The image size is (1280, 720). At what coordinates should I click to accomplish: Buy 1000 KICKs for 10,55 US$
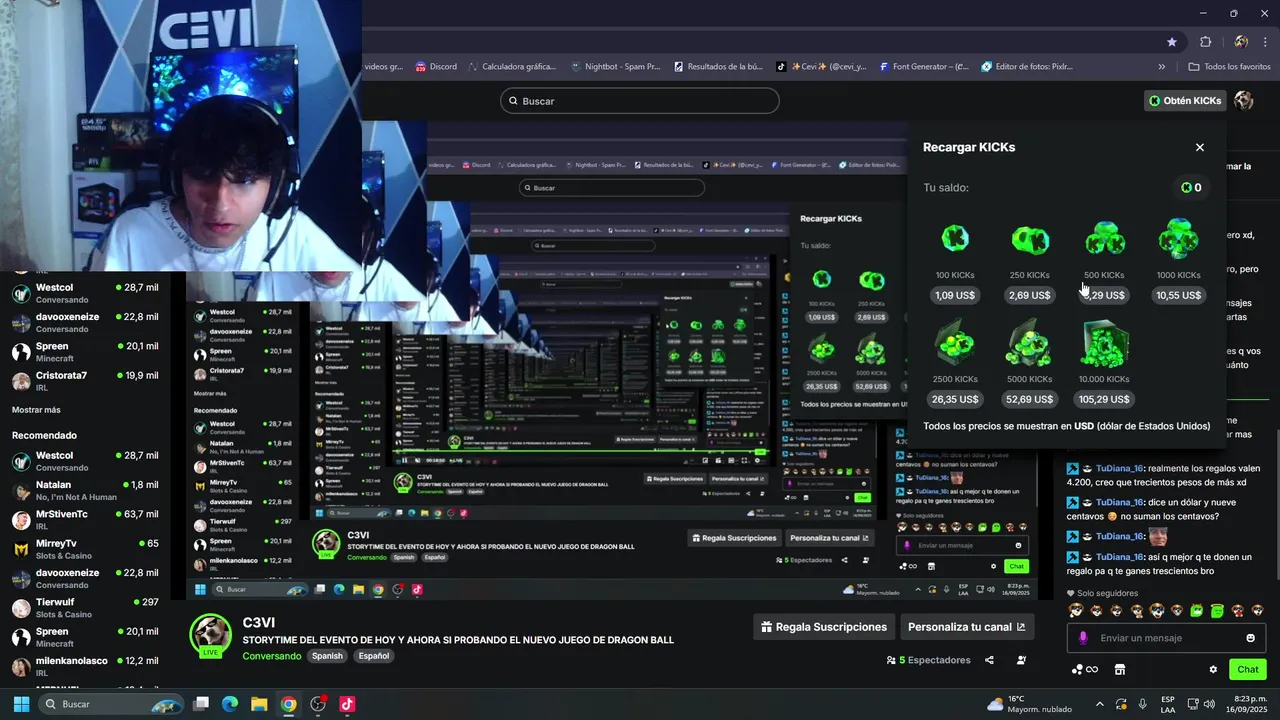1178,295
